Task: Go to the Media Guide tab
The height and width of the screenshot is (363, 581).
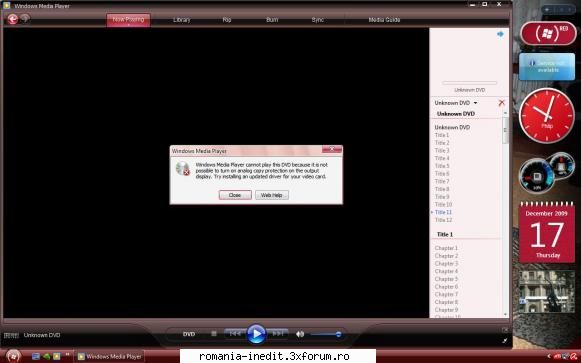Action: tap(384, 20)
